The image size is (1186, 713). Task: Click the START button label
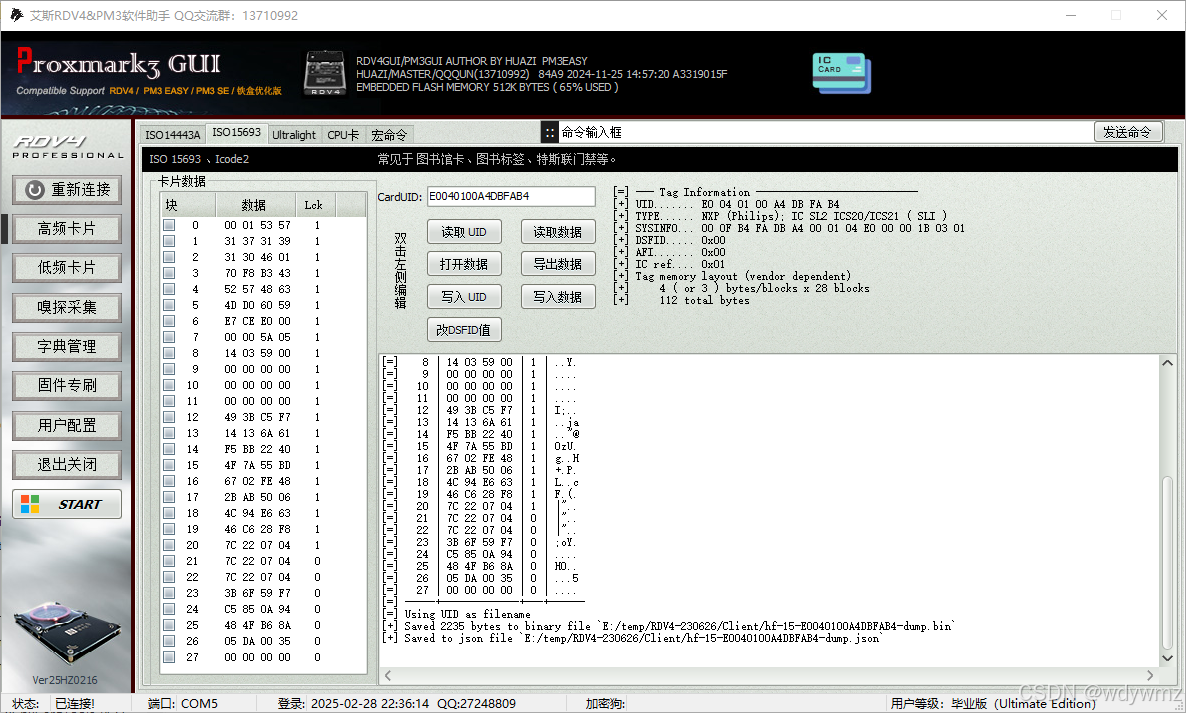(79, 504)
